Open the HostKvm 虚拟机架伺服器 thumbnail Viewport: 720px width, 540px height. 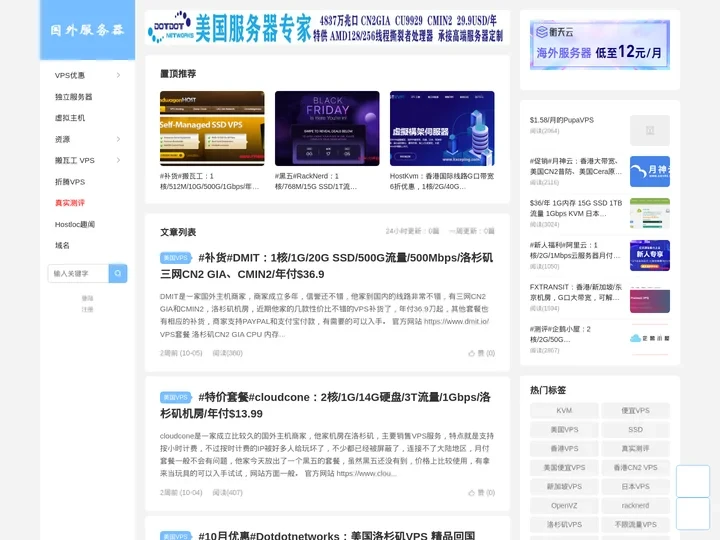[x=442, y=128]
